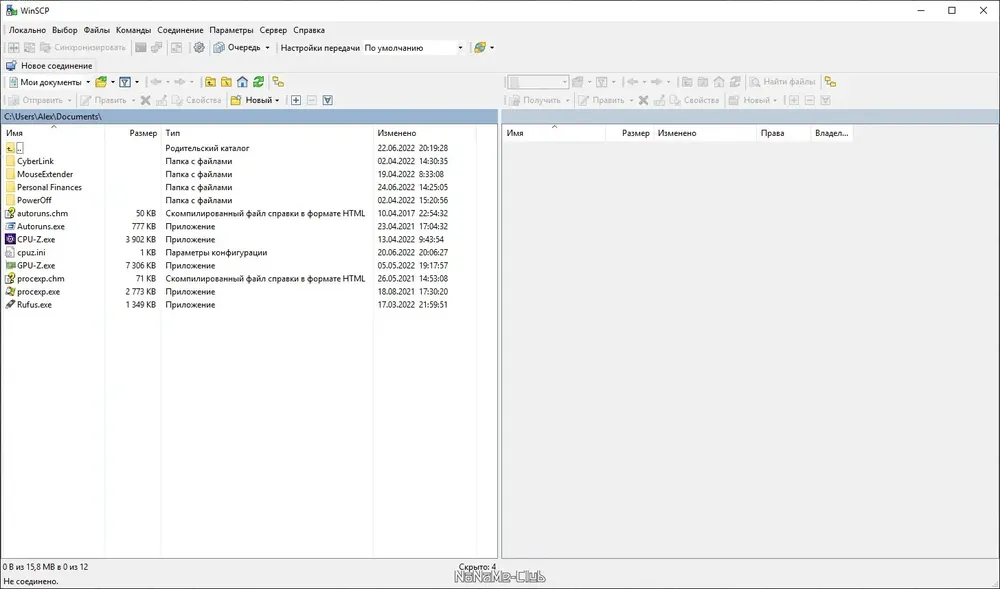This screenshot has height=589, width=1000.
Task: Open the Файлы menu
Action: tap(97, 30)
